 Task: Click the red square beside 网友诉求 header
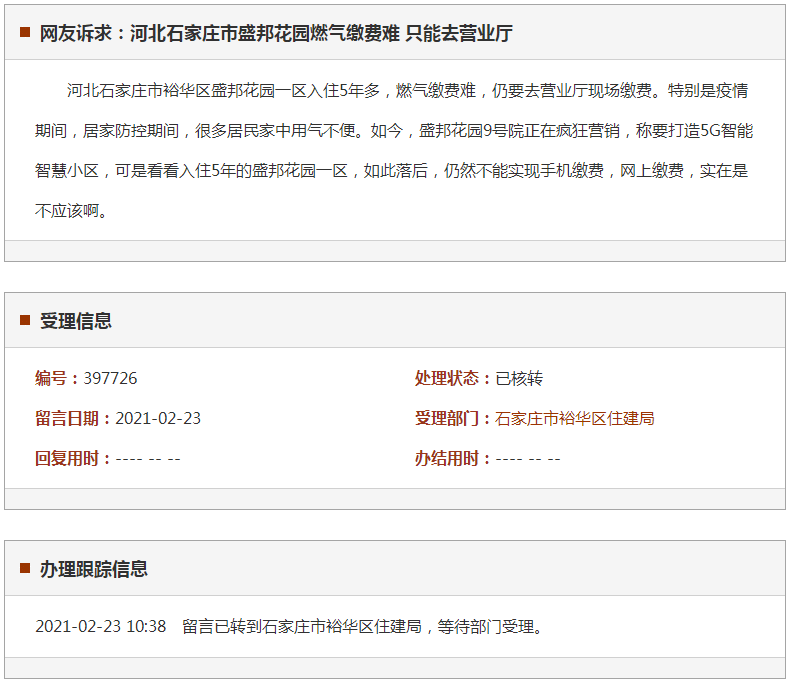click(x=25, y=33)
